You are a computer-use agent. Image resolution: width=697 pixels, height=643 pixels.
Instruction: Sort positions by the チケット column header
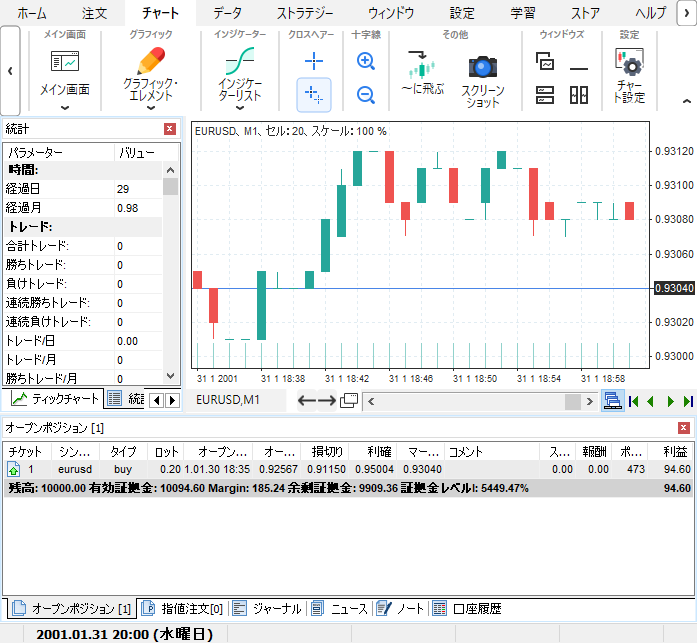pyautogui.click(x=25, y=451)
